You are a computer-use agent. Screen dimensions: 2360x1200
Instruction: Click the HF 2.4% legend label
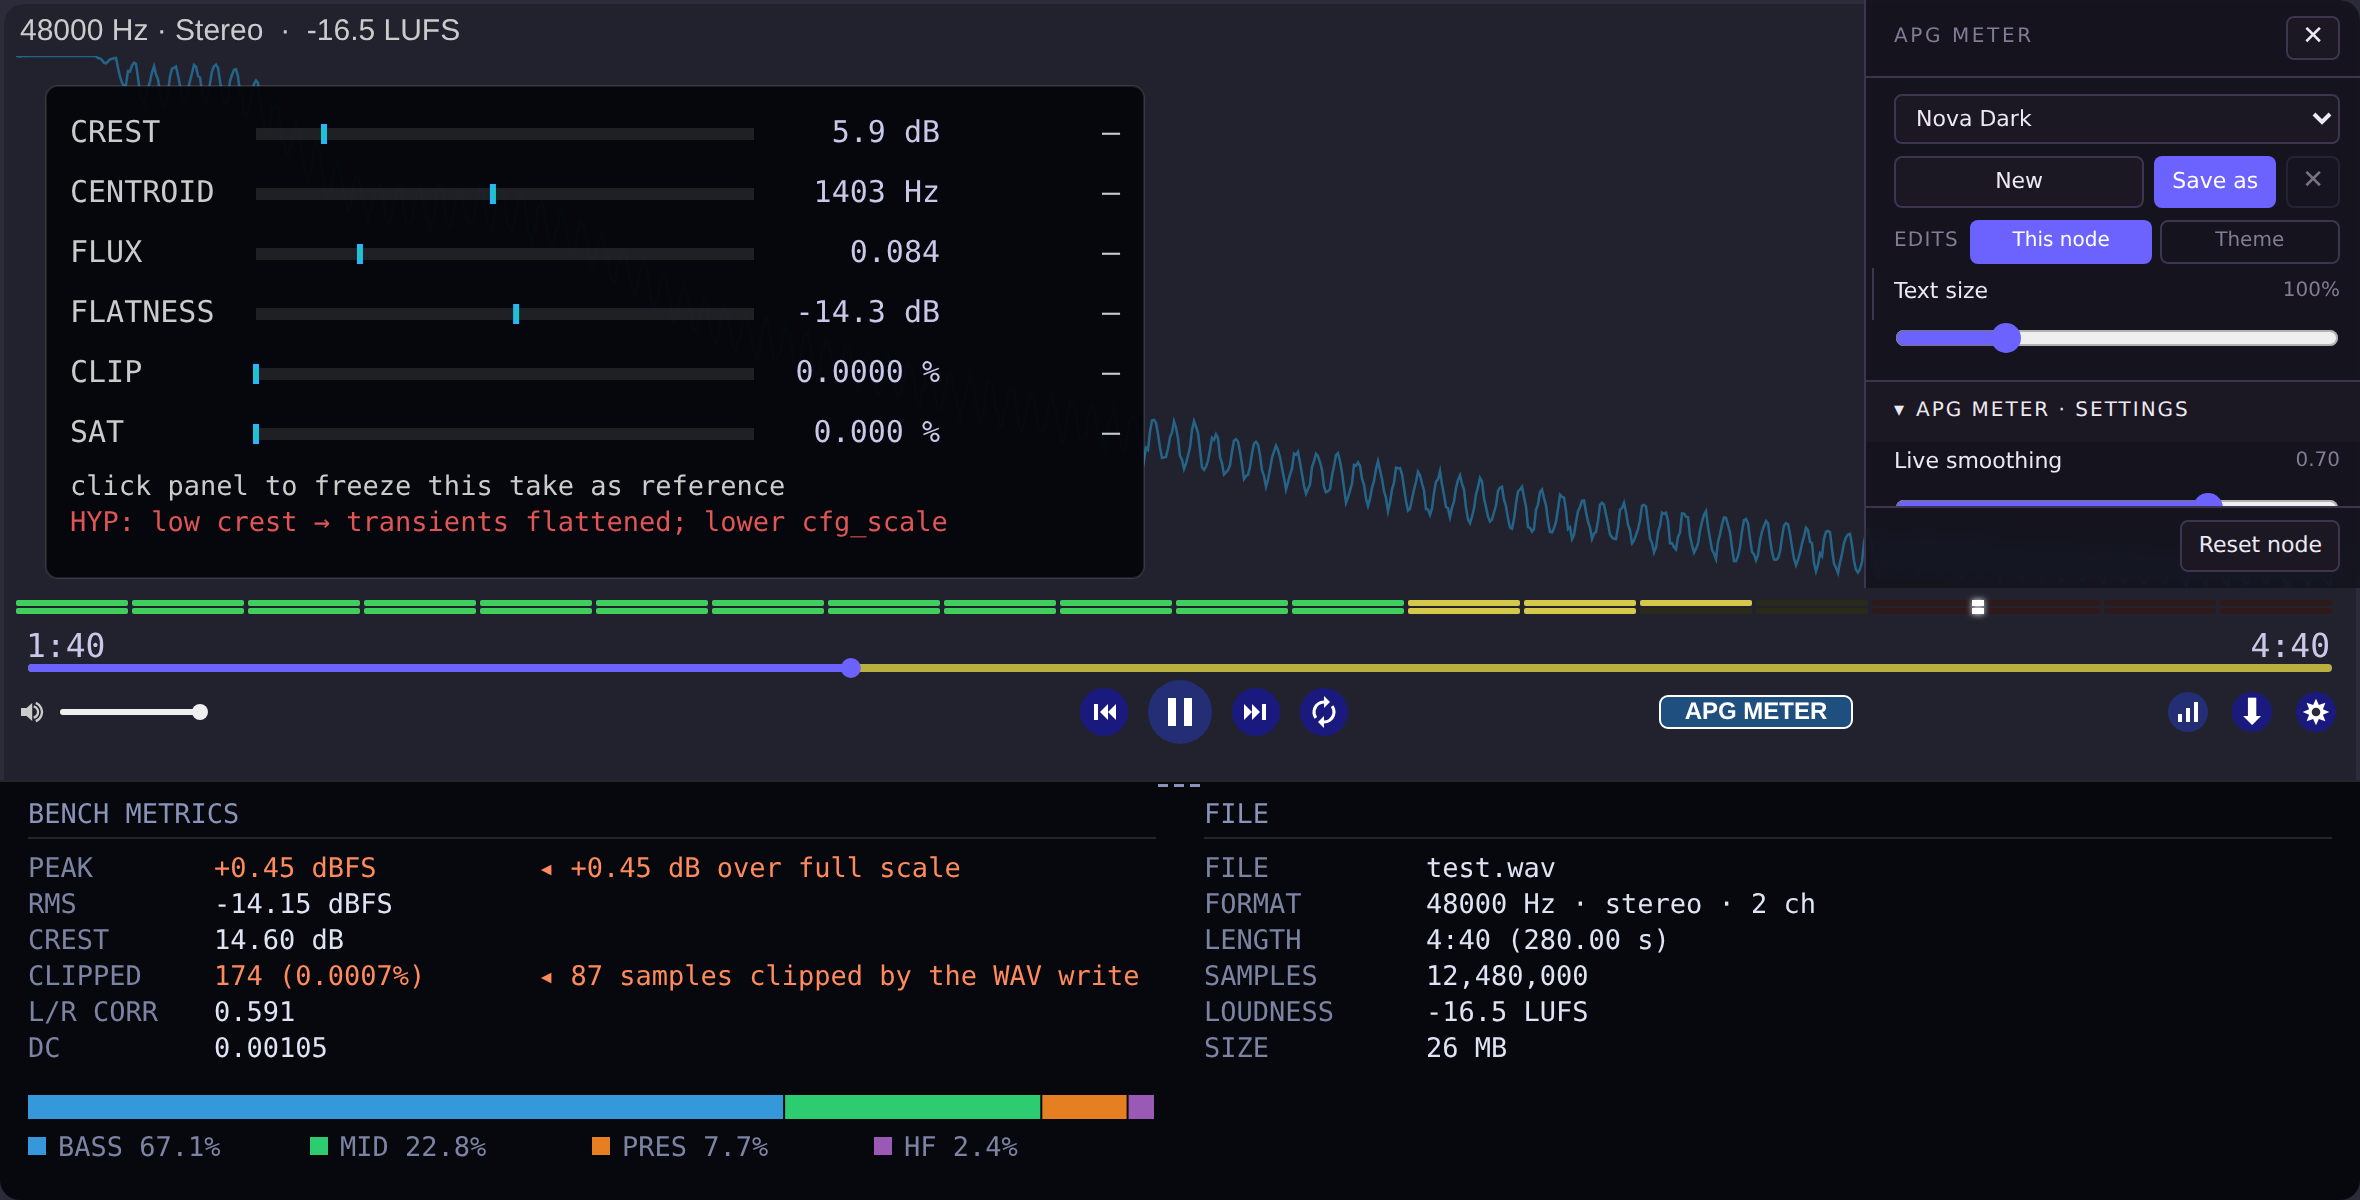click(x=961, y=1147)
